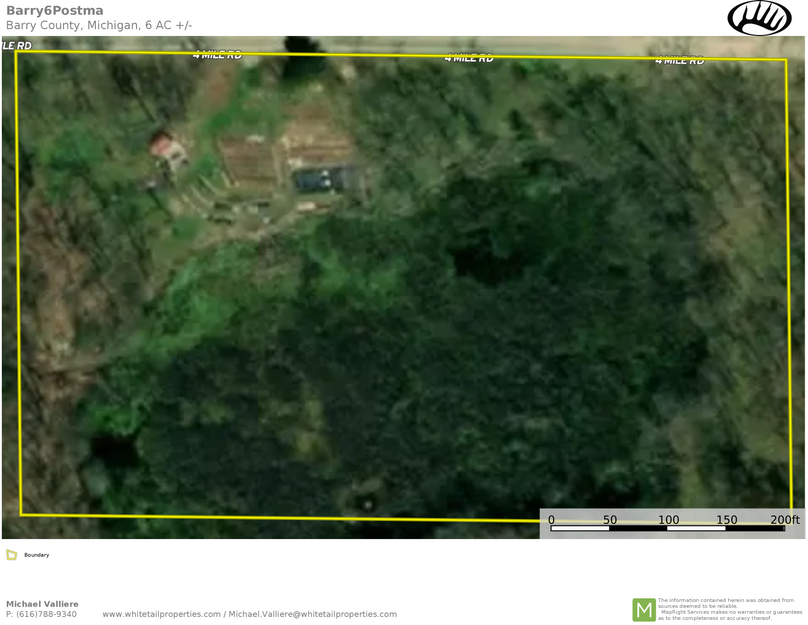Viewport: 808px width, 625px height.
Task: Click the rightmost 4 MILE RD label
Action: click(x=679, y=60)
